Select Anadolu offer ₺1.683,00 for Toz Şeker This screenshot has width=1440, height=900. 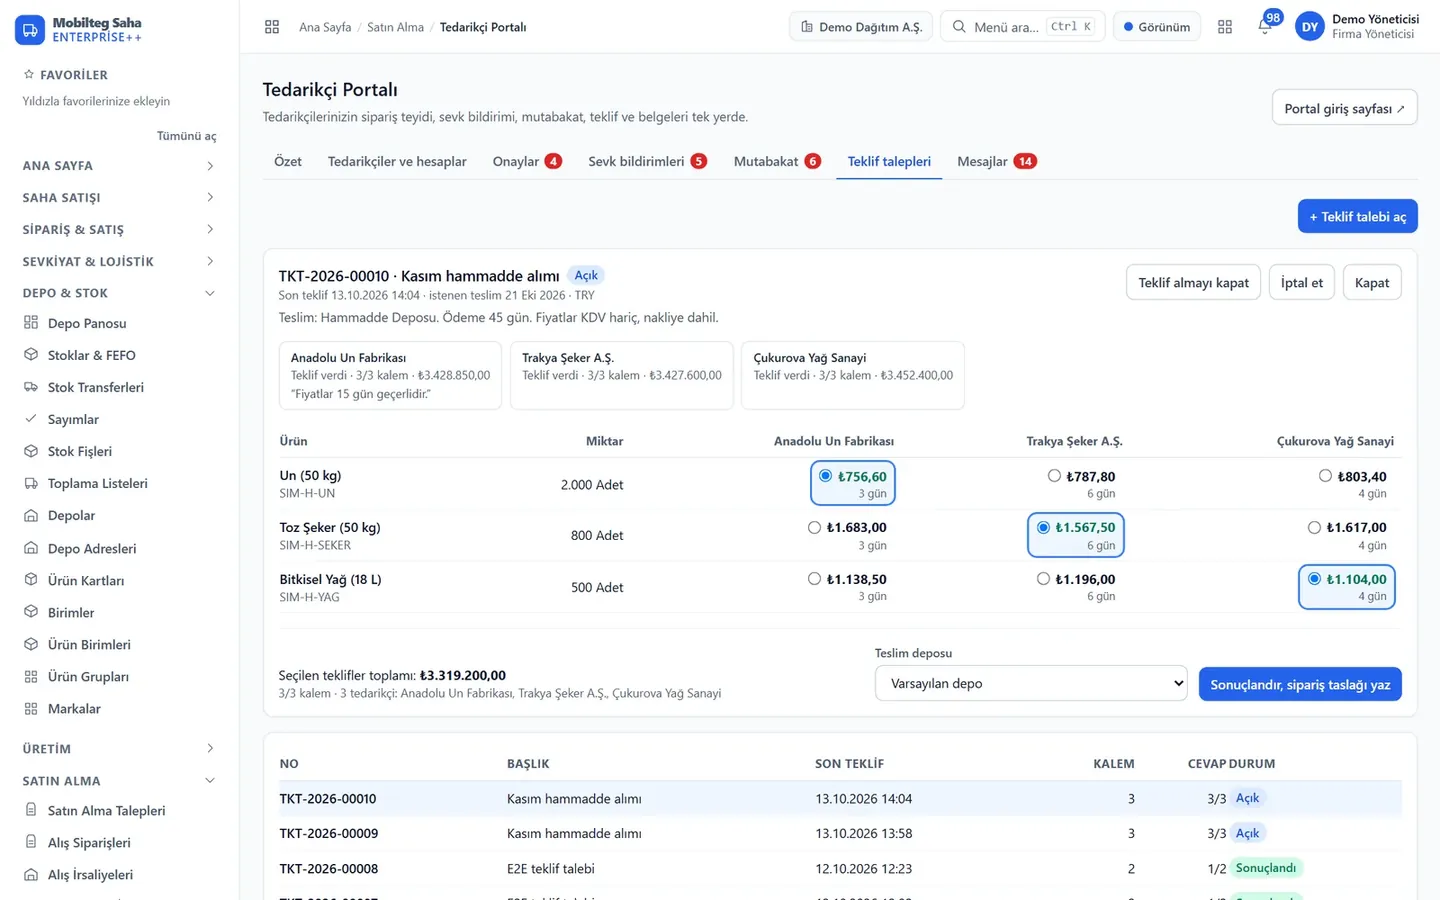(x=814, y=527)
